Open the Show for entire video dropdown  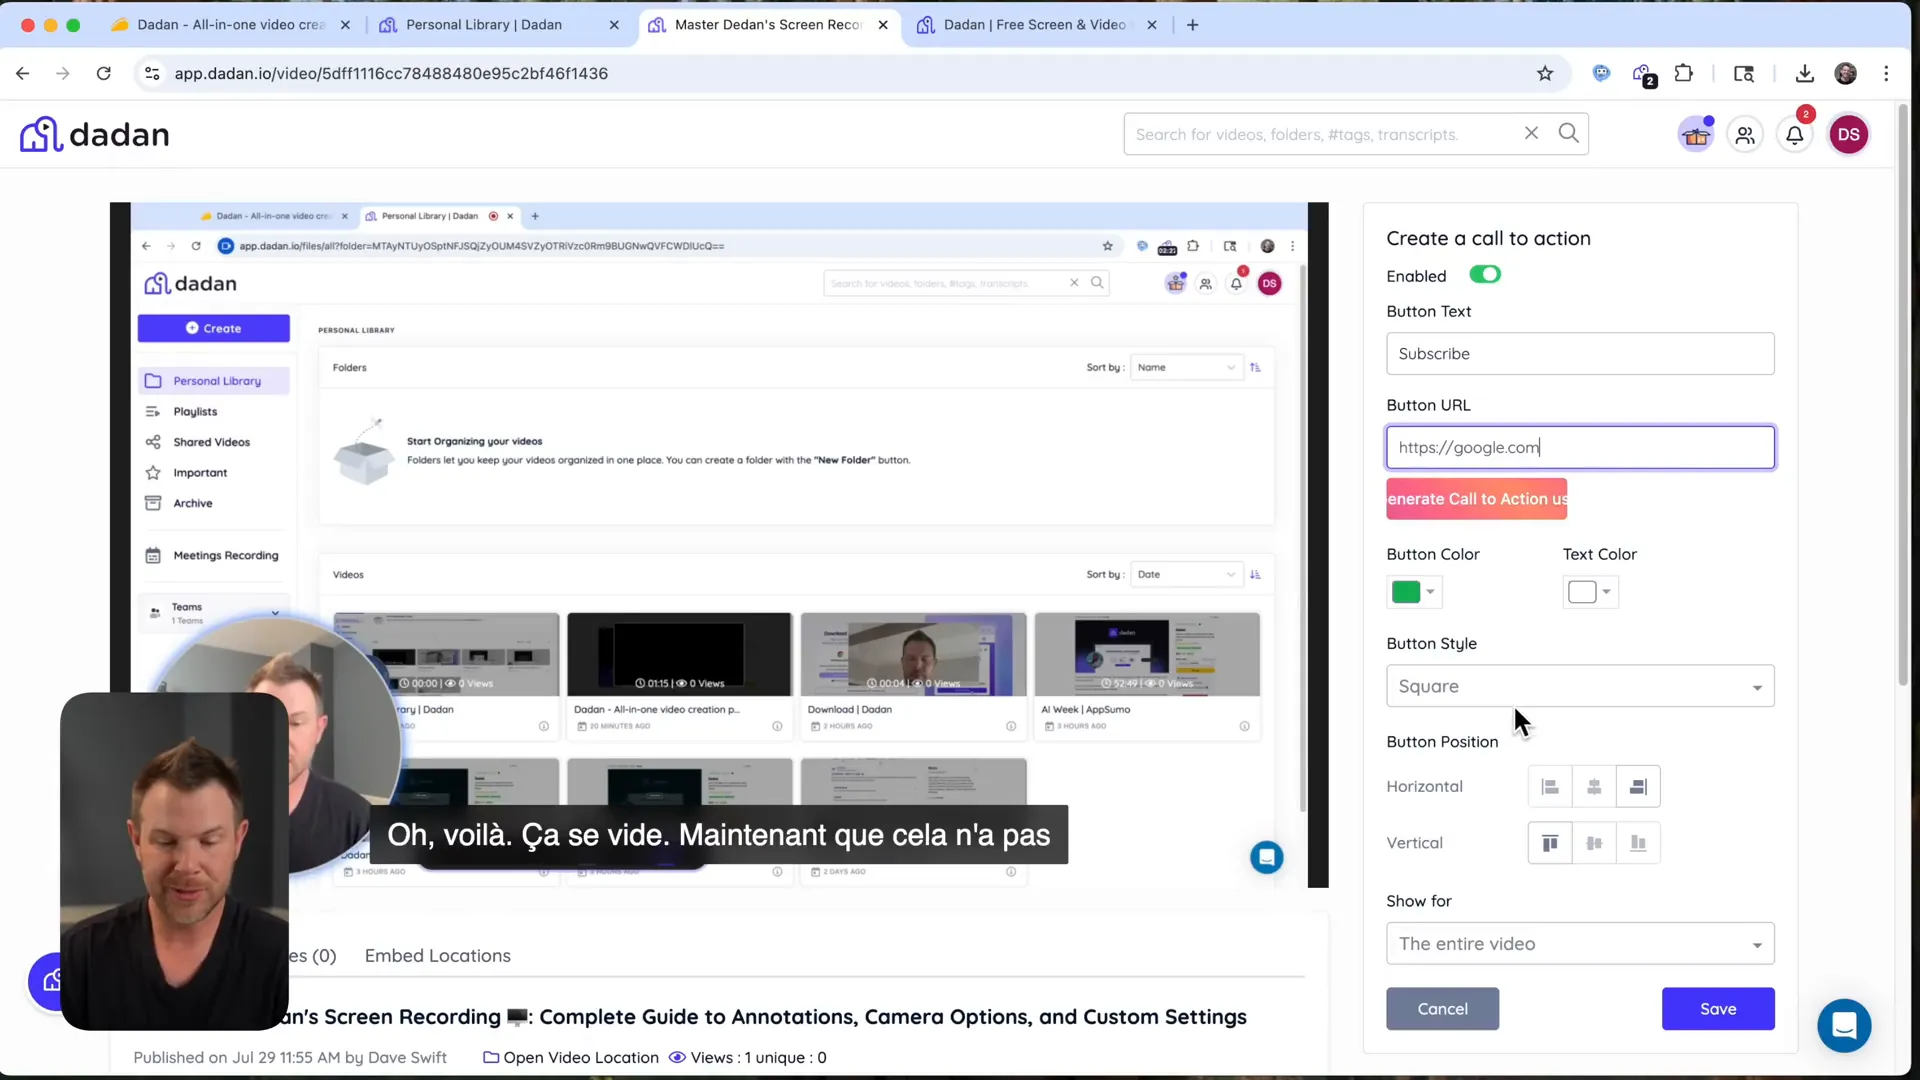click(x=1580, y=944)
